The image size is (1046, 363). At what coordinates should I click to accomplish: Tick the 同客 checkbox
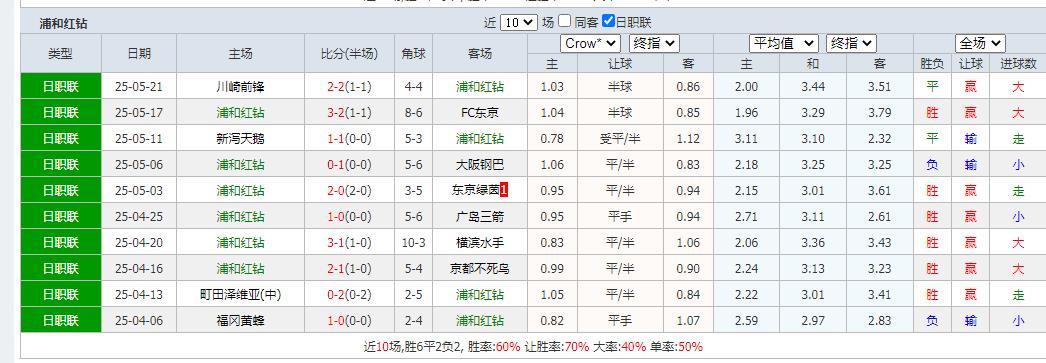[x=564, y=21]
